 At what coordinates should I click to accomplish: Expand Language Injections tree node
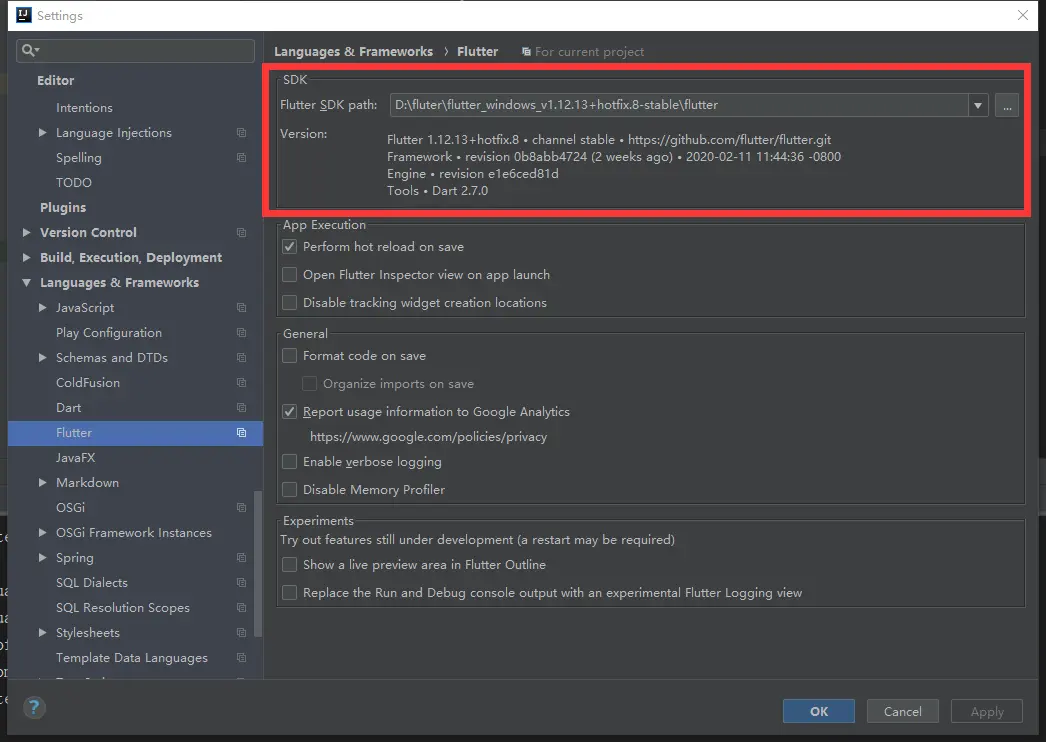click(43, 133)
